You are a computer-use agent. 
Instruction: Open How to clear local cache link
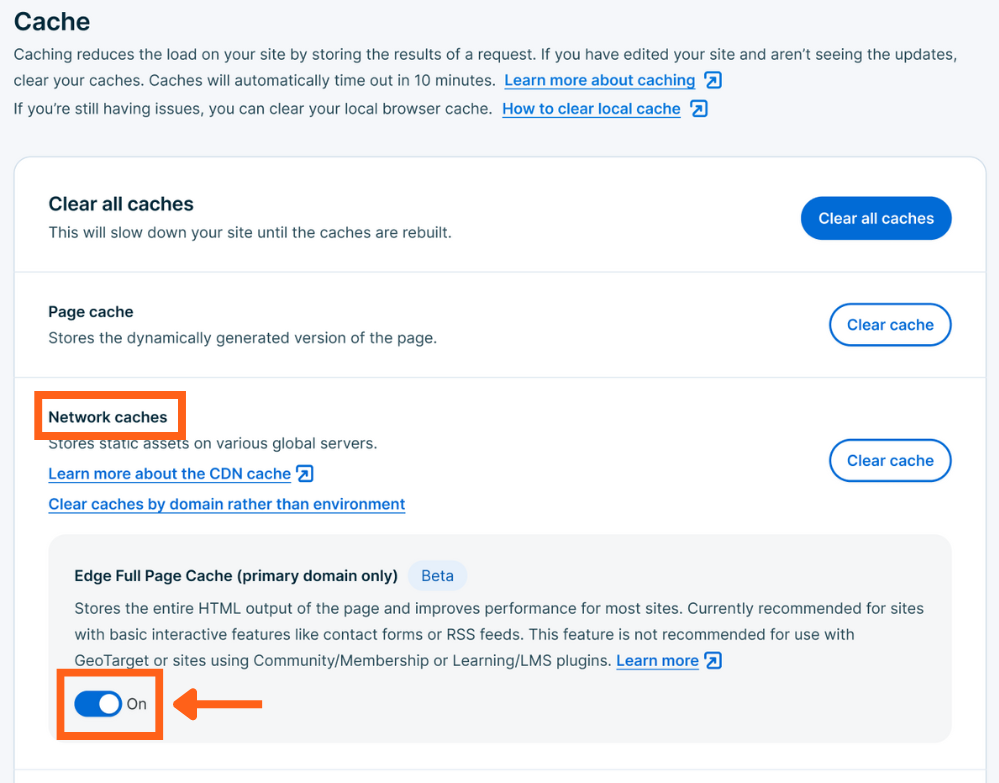point(591,109)
